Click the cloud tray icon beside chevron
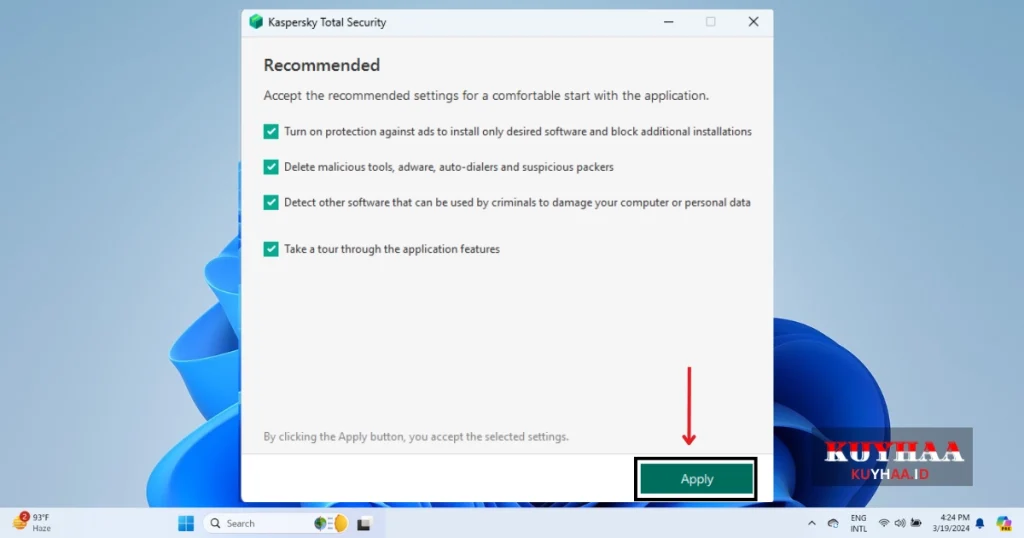1024x538 pixels. click(833, 523)
